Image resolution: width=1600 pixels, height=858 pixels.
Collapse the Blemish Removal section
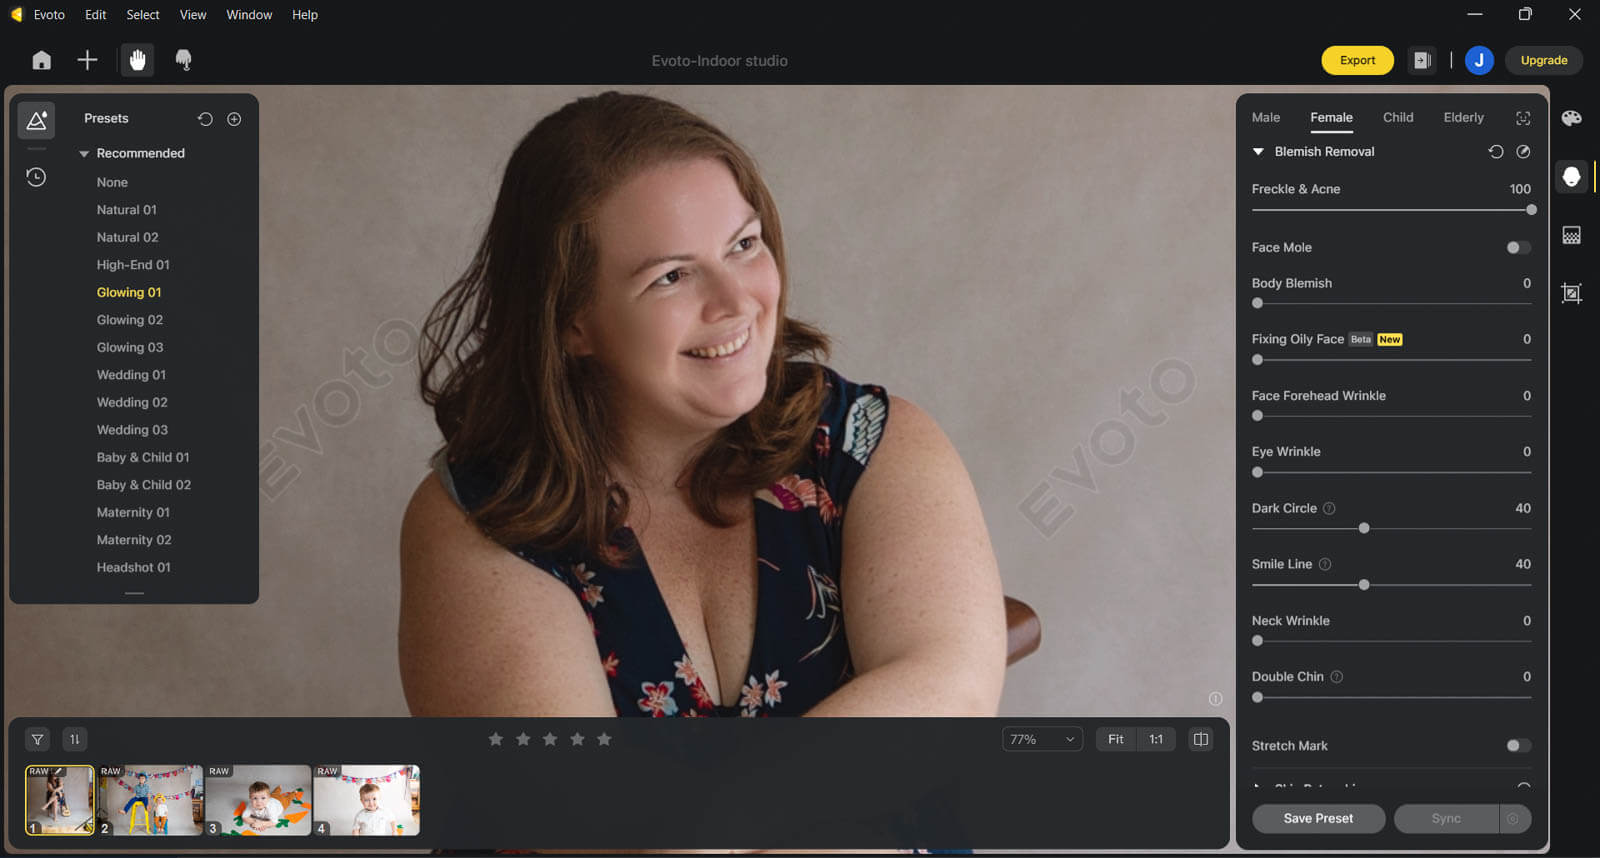[1258, 152]
